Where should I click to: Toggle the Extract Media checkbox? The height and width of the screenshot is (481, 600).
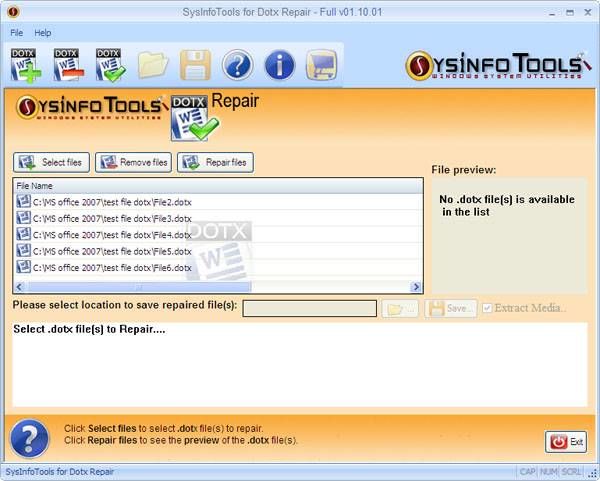click(x=487, y=308)
